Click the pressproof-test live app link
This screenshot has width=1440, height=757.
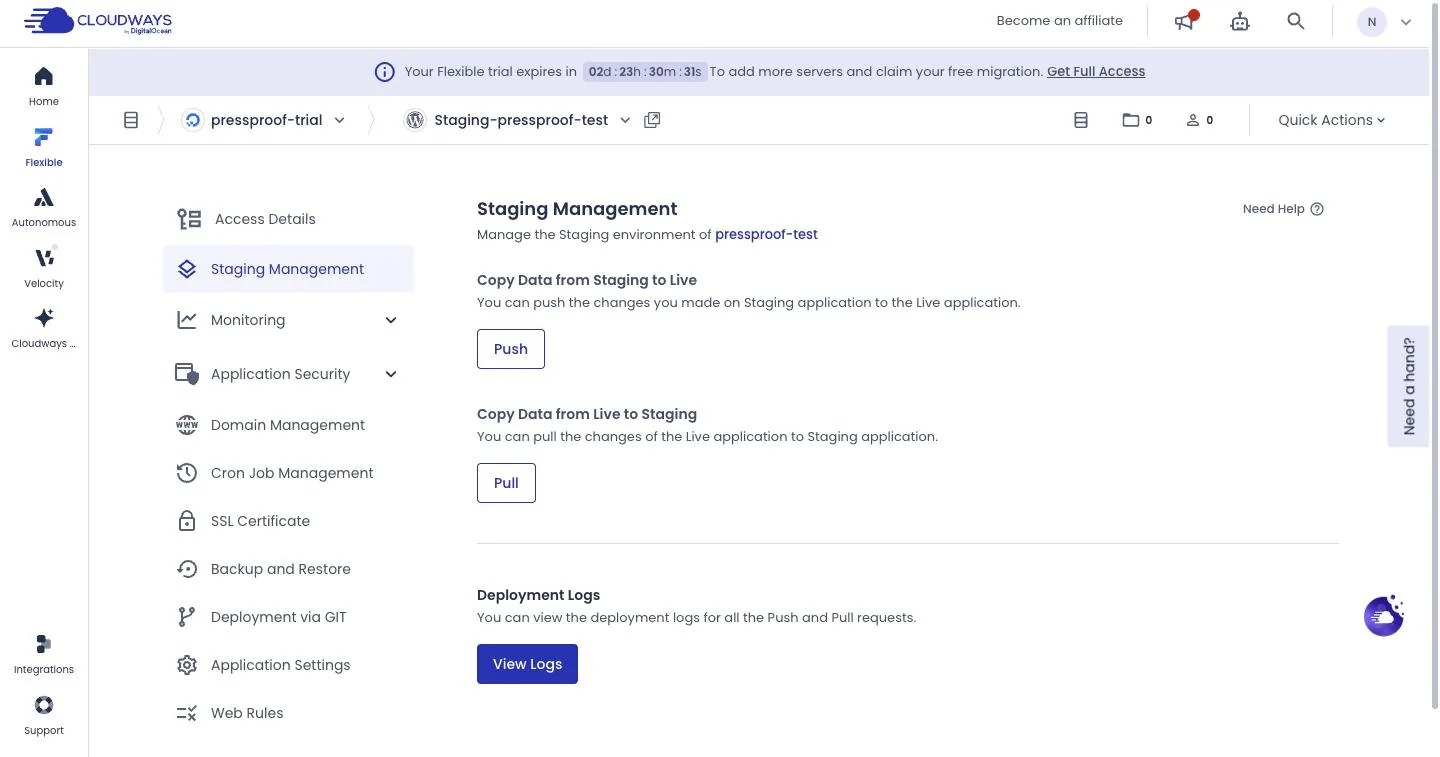point(766,234)
